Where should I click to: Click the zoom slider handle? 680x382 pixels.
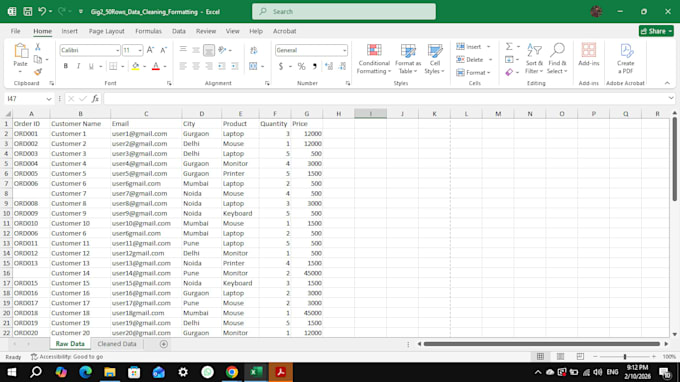tap(625, 356)
